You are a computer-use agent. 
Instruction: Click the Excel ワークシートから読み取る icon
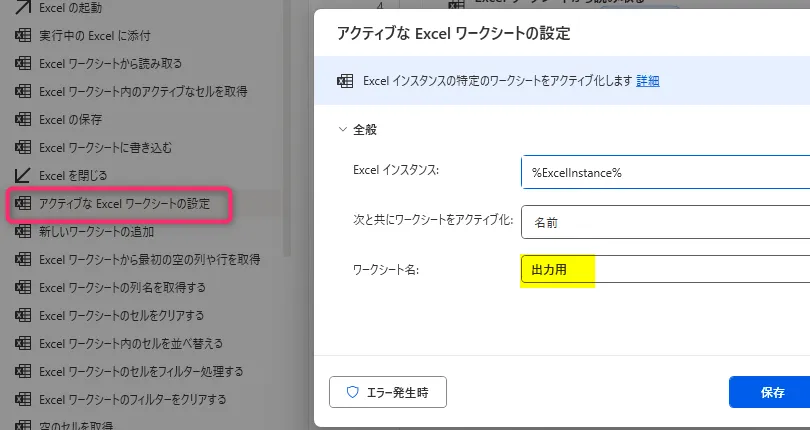[x=22, y=63]
